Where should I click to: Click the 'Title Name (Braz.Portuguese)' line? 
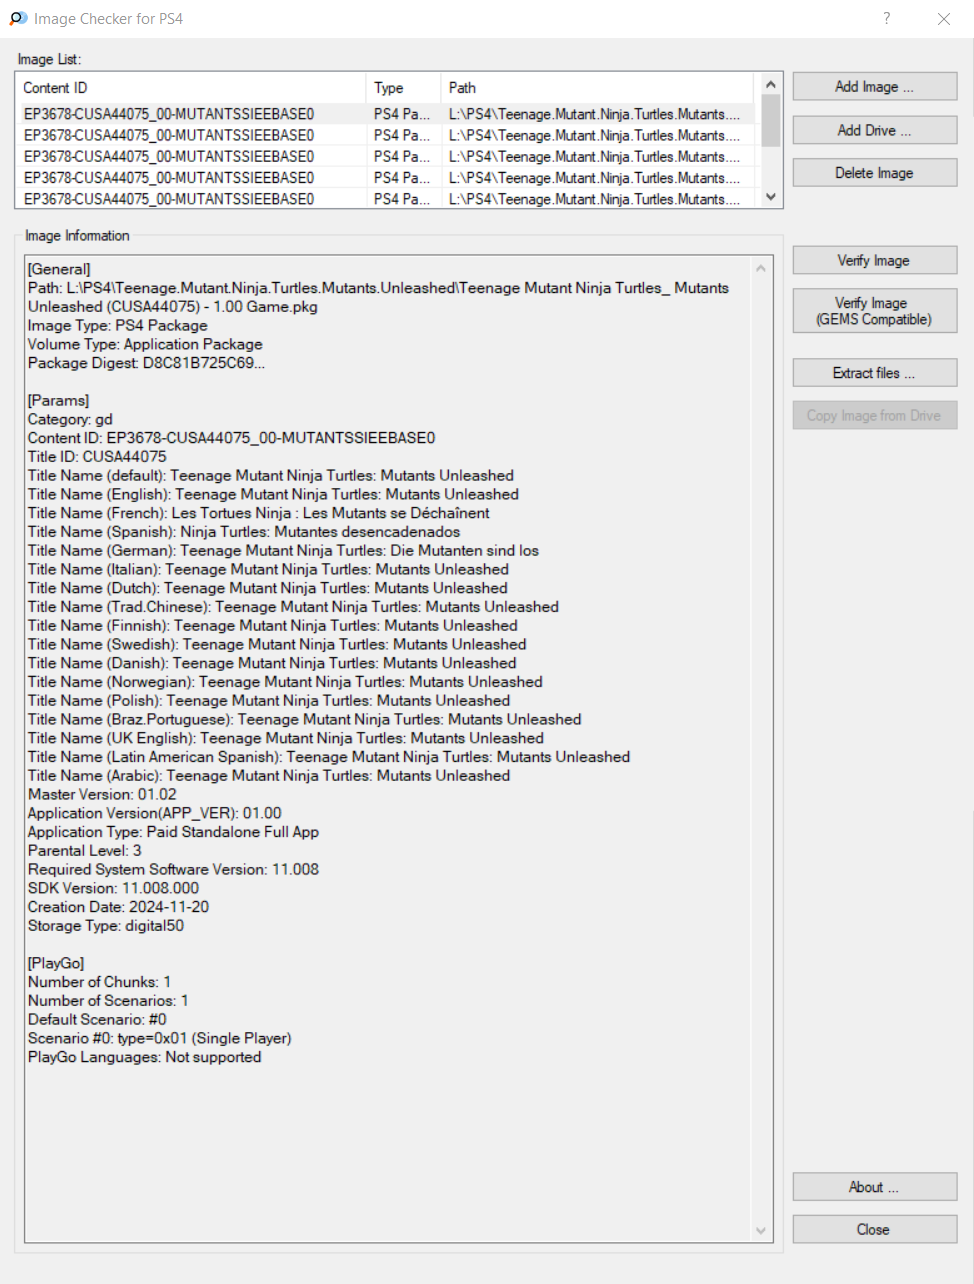[x=305, y=719]
